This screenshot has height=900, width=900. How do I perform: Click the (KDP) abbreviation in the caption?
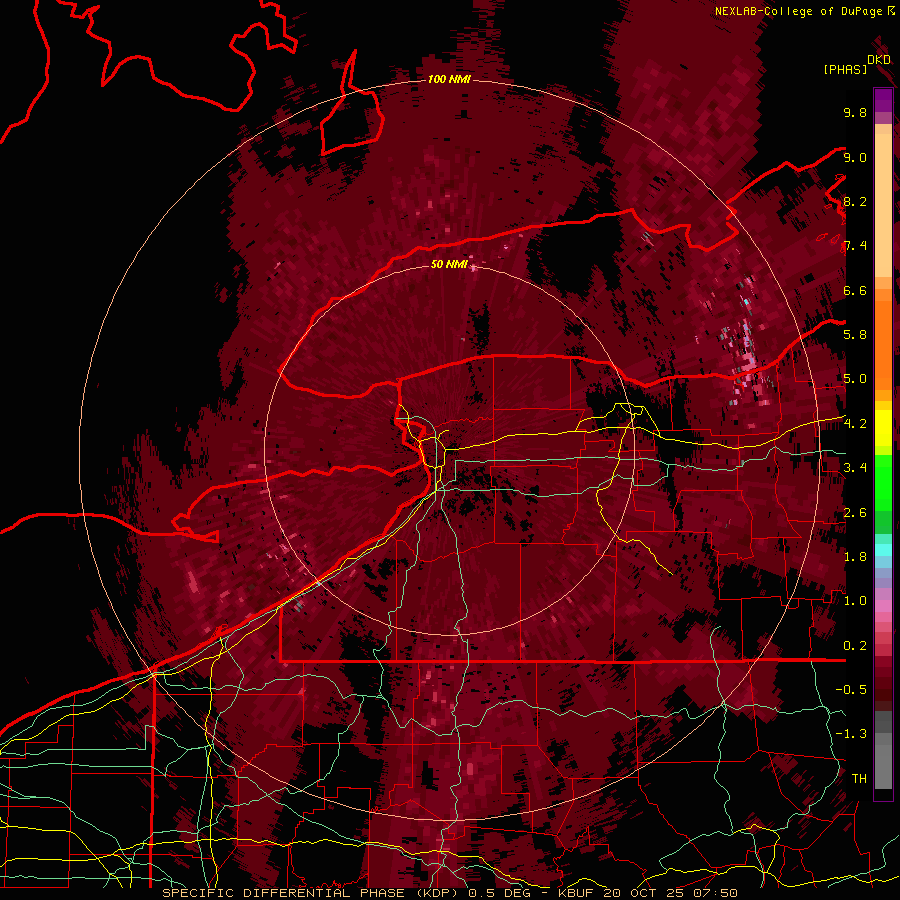click(x=437, y=893)
